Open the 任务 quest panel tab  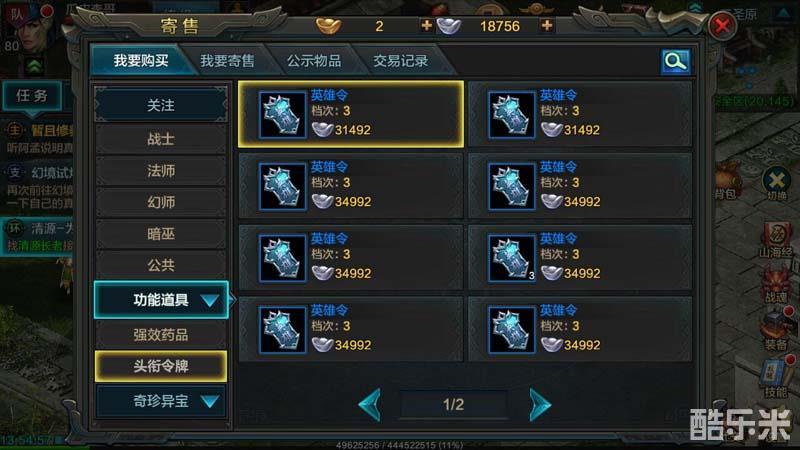[32, 95]
